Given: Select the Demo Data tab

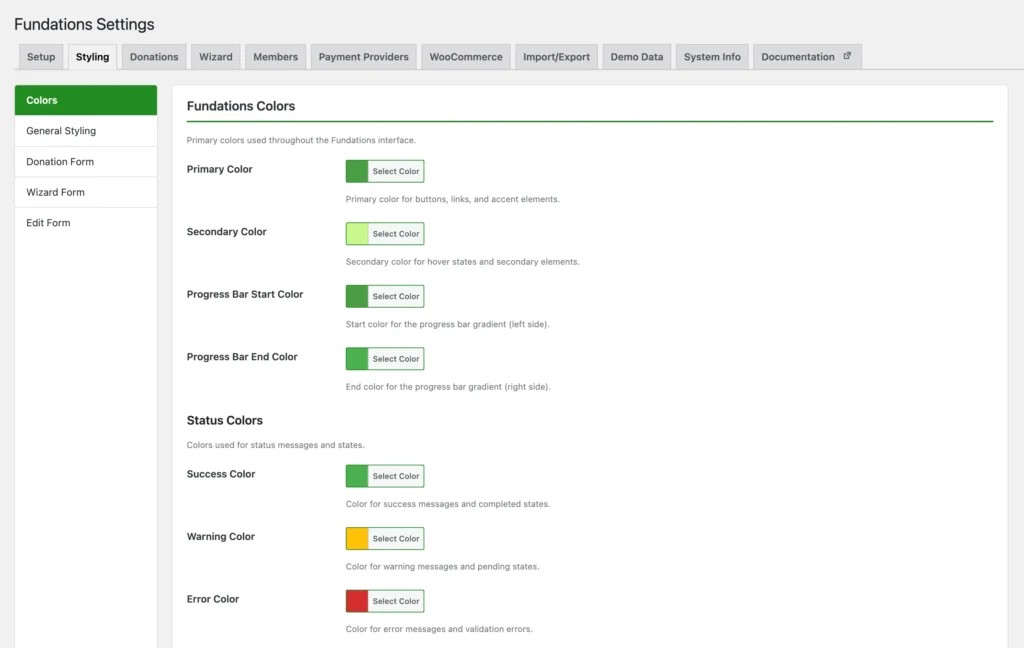Looking at the screenshot, I should 637,57.
